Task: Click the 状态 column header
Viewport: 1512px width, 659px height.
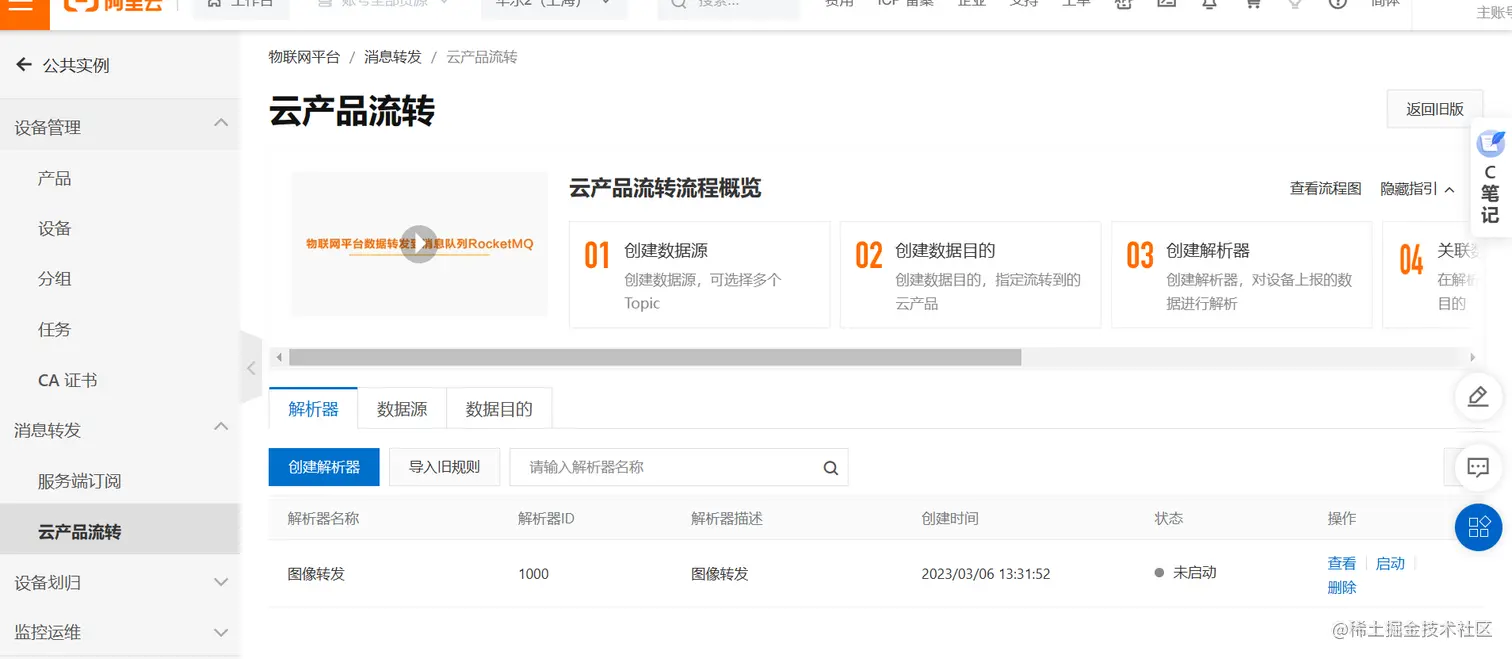Action: click(1169, 519)
